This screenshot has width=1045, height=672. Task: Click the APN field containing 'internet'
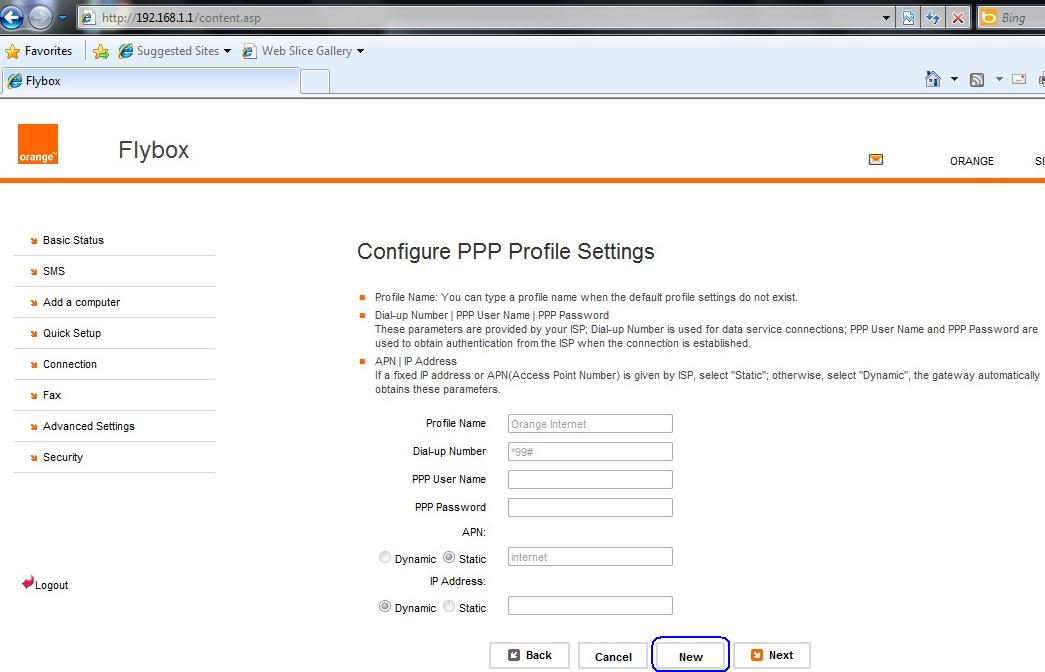pyautogui.click(x=590, y=557)
